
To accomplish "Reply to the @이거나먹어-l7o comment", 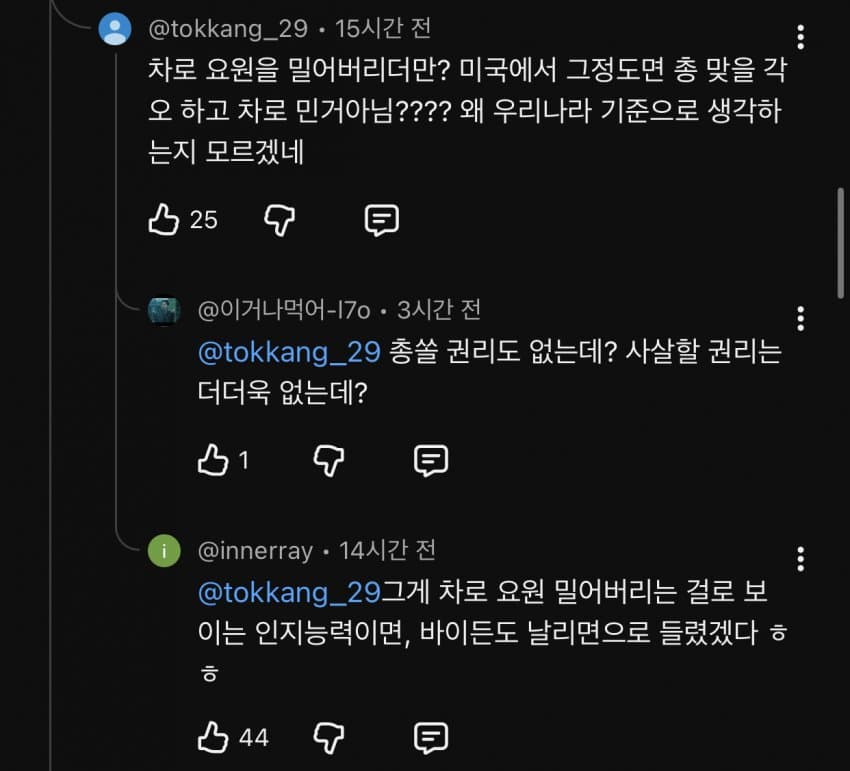I will coord(431,460).
